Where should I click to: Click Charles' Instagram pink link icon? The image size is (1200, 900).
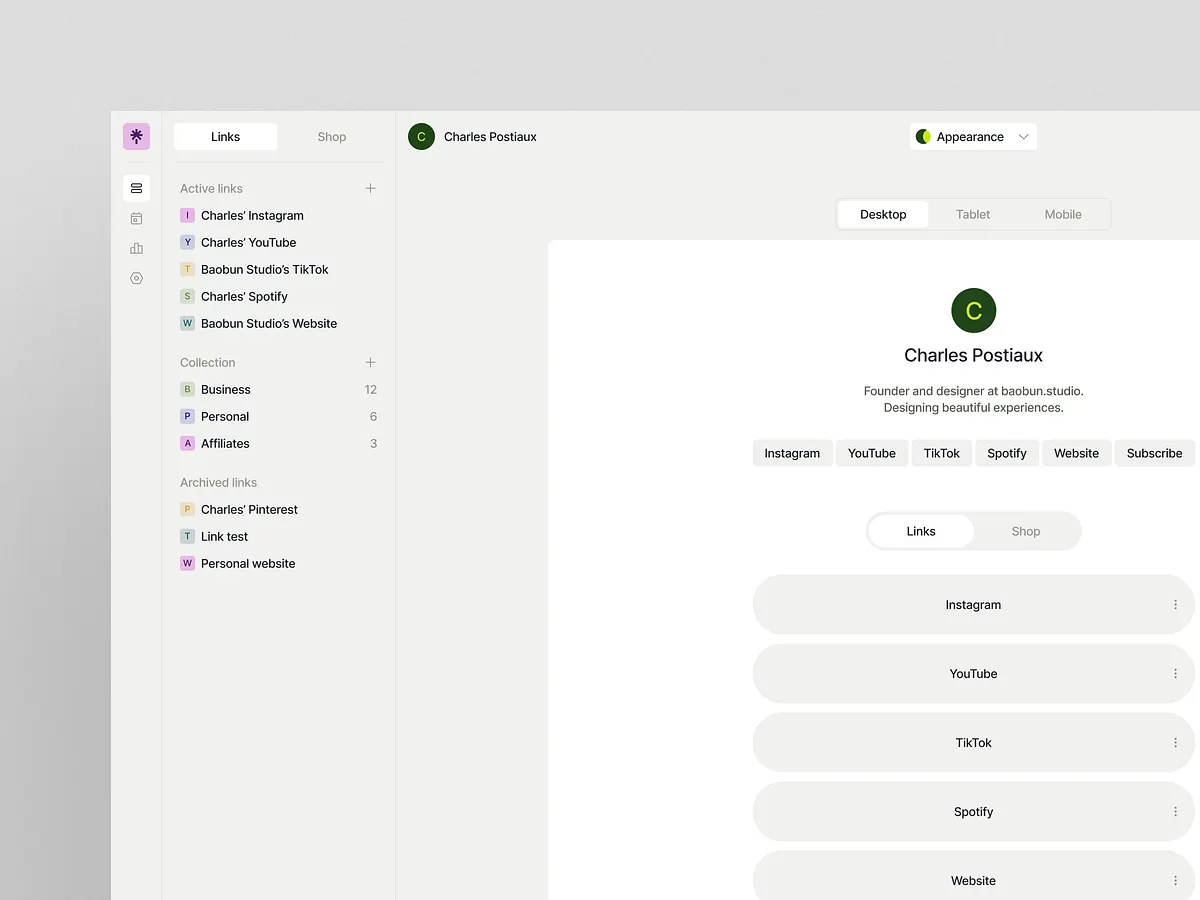point(187,215)
